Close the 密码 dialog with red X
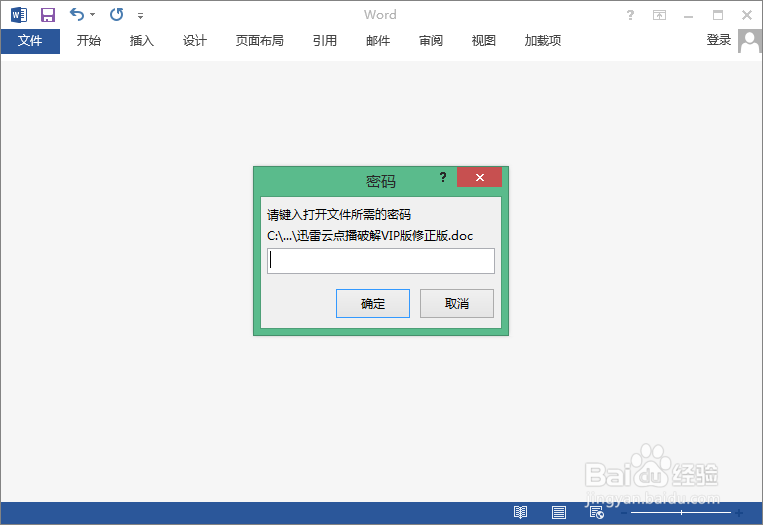This screenshot has width=763, height=525. [479, 177]
